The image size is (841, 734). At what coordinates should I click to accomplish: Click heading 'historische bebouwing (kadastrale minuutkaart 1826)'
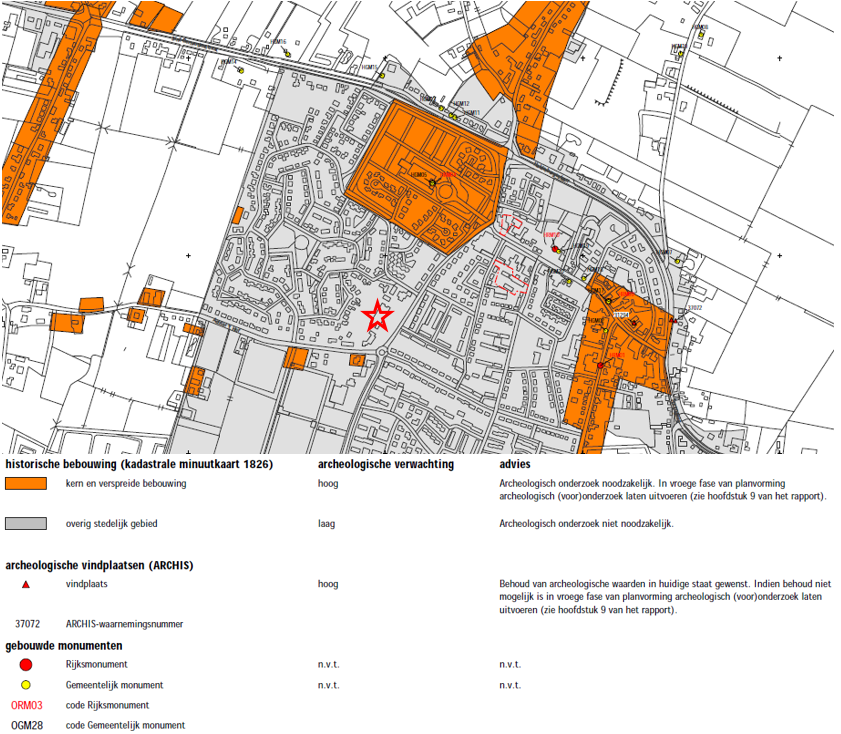(x=139, y=464)
